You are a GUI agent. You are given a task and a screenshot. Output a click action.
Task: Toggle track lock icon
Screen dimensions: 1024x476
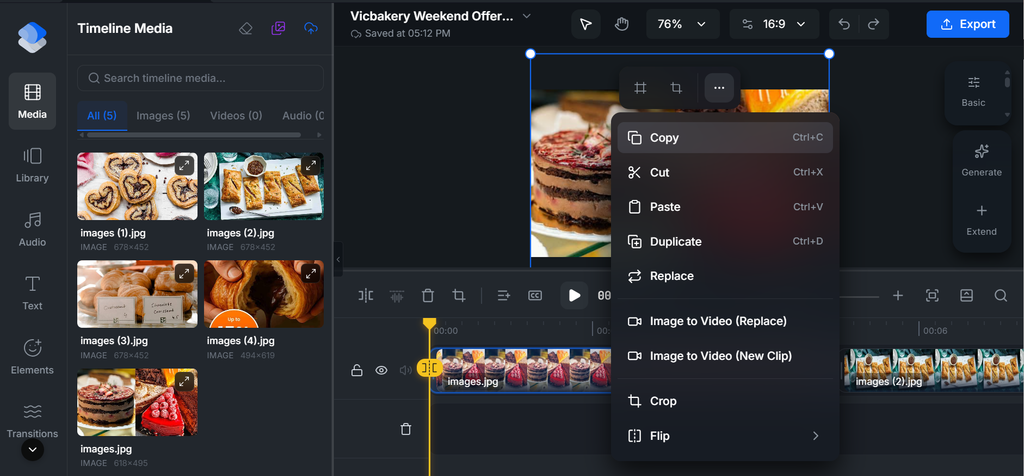[357, 370]
